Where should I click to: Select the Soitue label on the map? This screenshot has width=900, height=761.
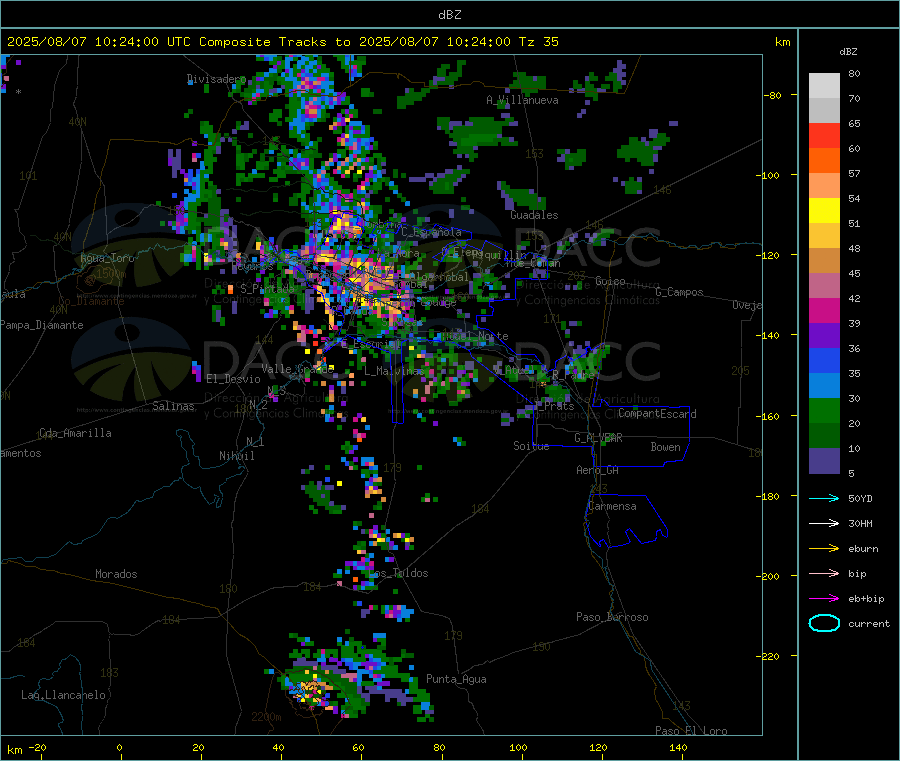pos(531,446)
